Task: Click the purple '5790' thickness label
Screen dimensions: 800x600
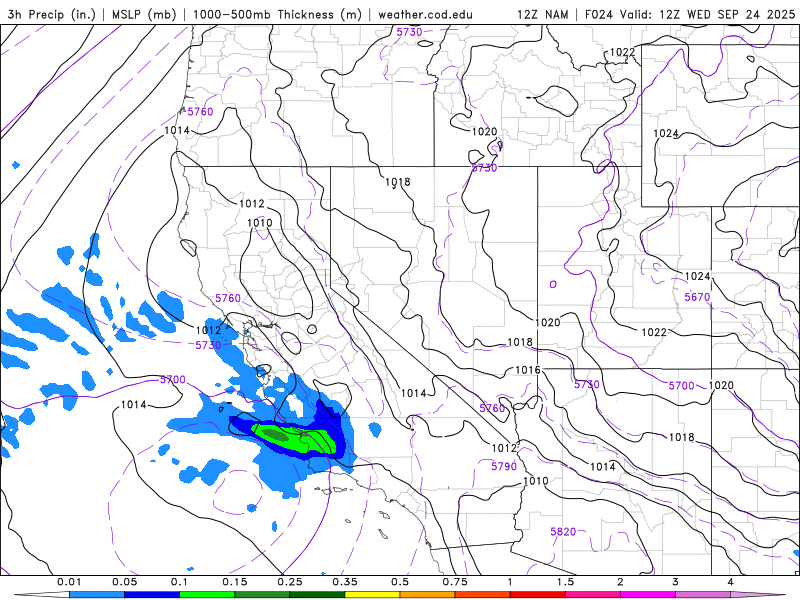Action: click(x=504, y=466)
